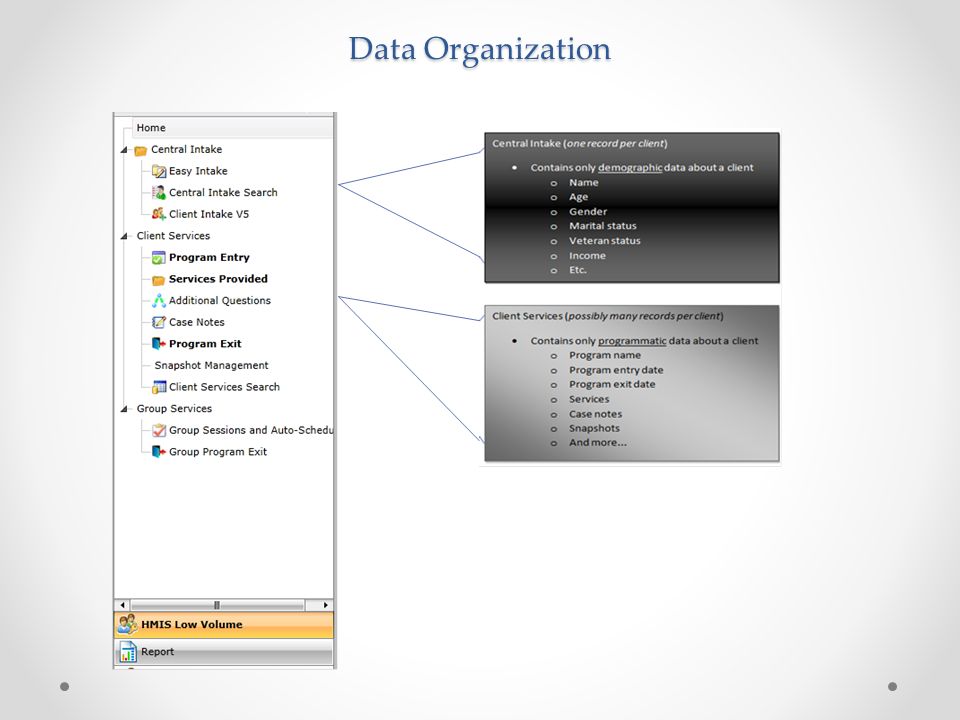
Task: Open Case Notes item
Action: tap(197, 322)
